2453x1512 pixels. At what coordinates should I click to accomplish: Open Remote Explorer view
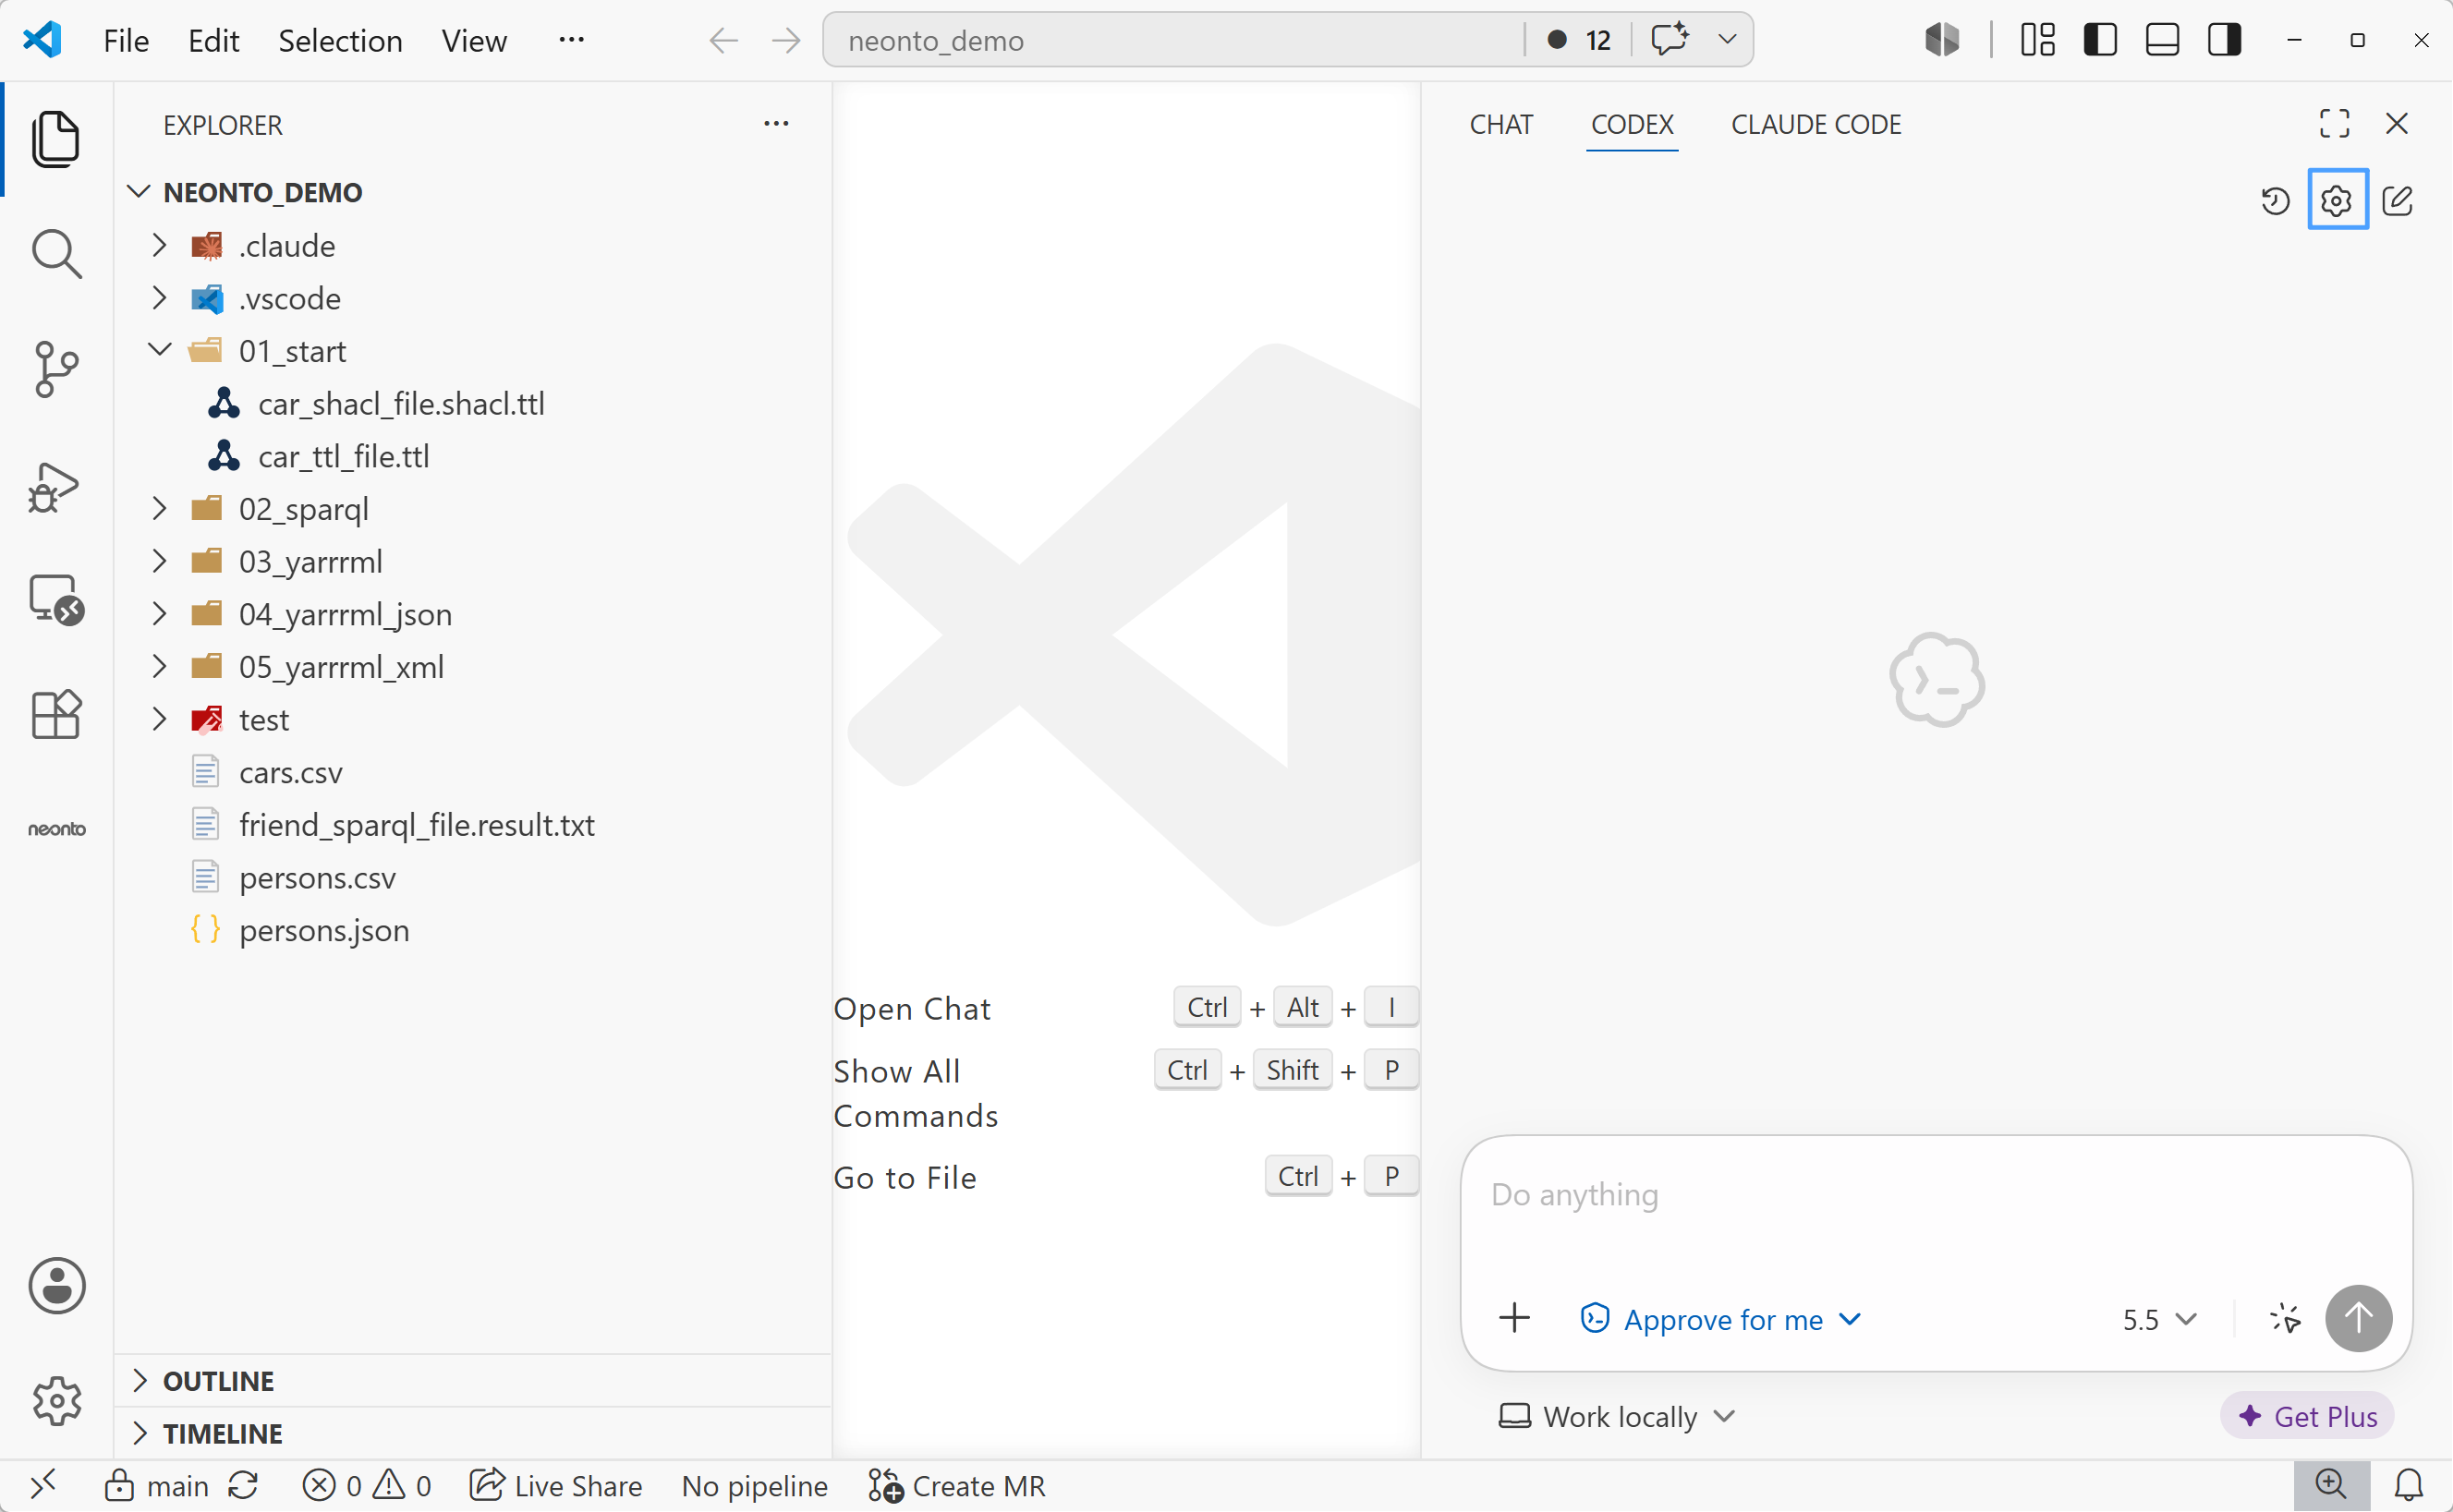56,599
